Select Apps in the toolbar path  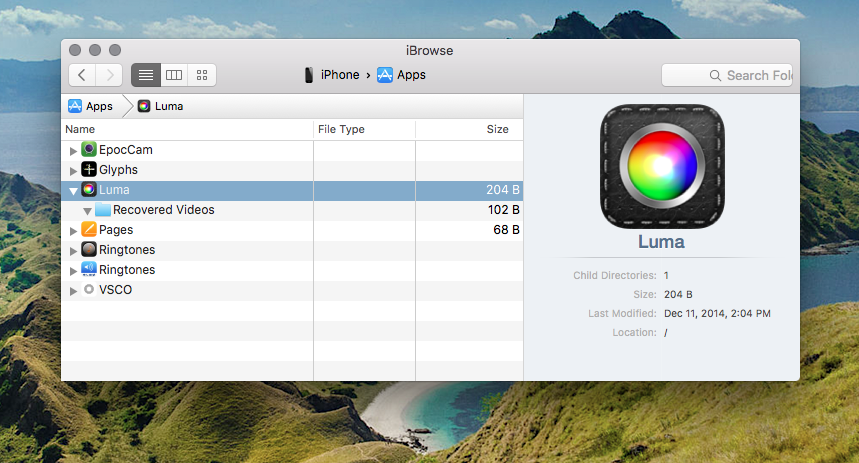tap(411, 75)
